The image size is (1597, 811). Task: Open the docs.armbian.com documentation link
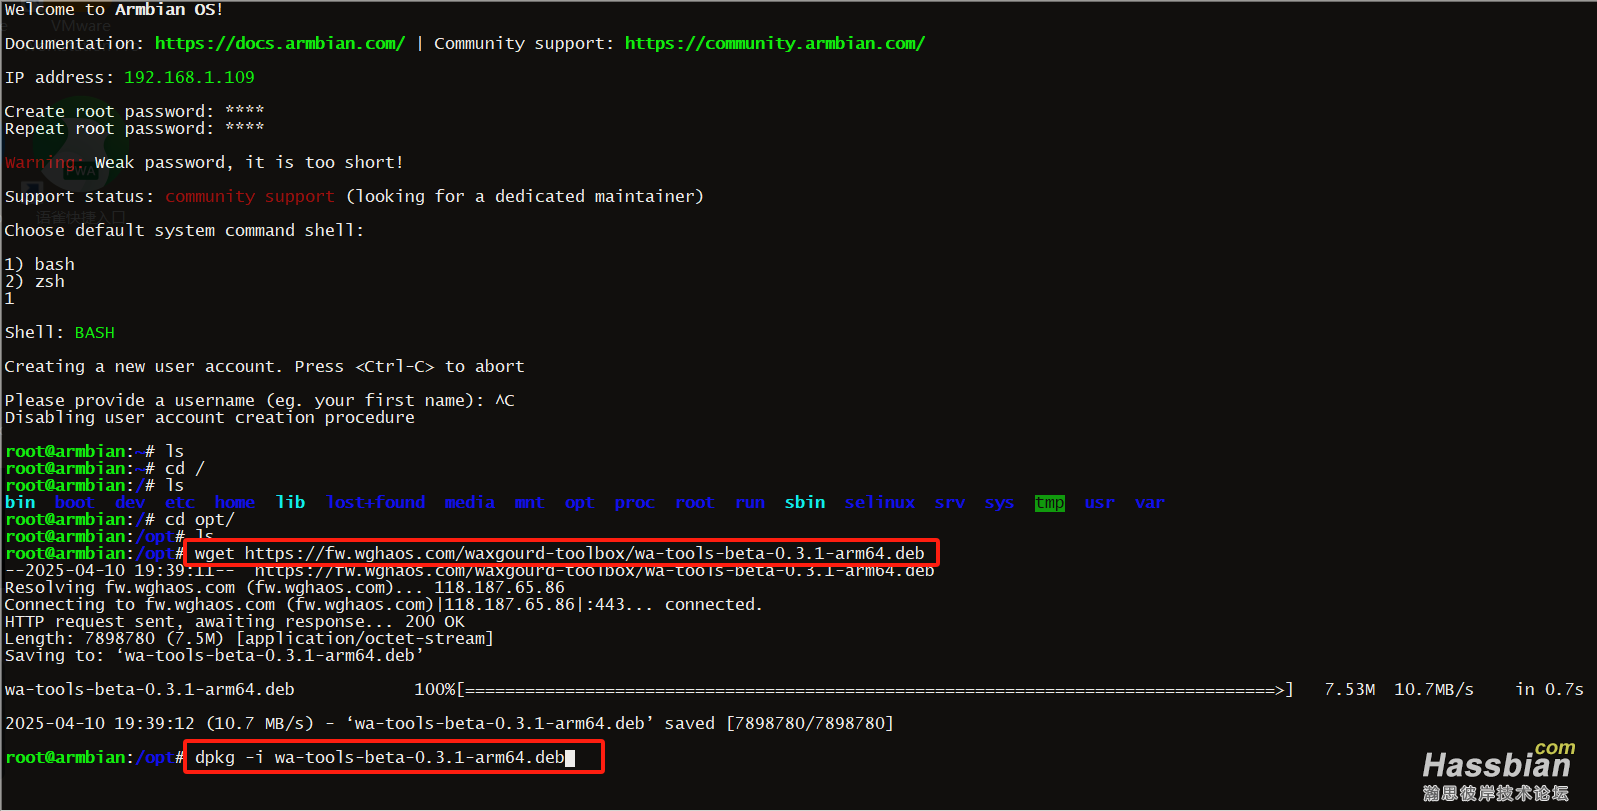click(x=280, y=43)
